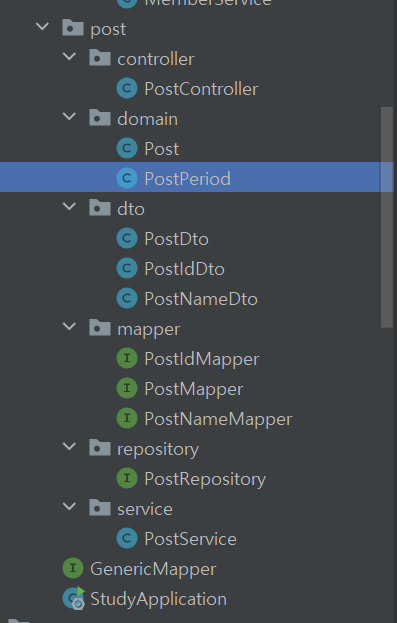This screenshot has width=397, height=623.
Task: Open the GenericMapper file
Action: pos(153,569)
